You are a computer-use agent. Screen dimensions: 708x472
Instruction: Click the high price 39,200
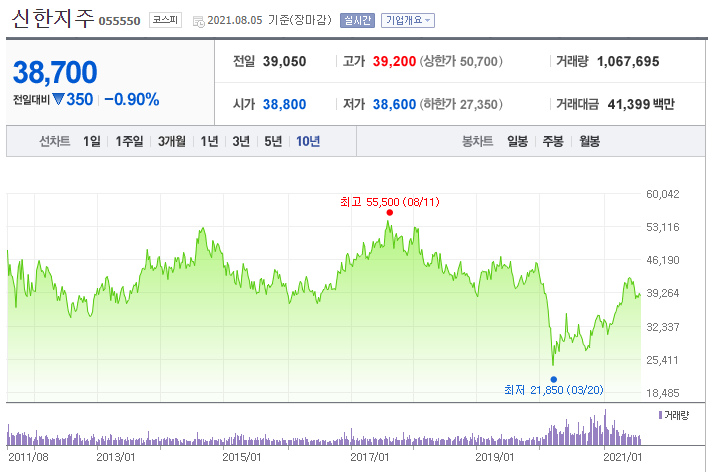394,61
